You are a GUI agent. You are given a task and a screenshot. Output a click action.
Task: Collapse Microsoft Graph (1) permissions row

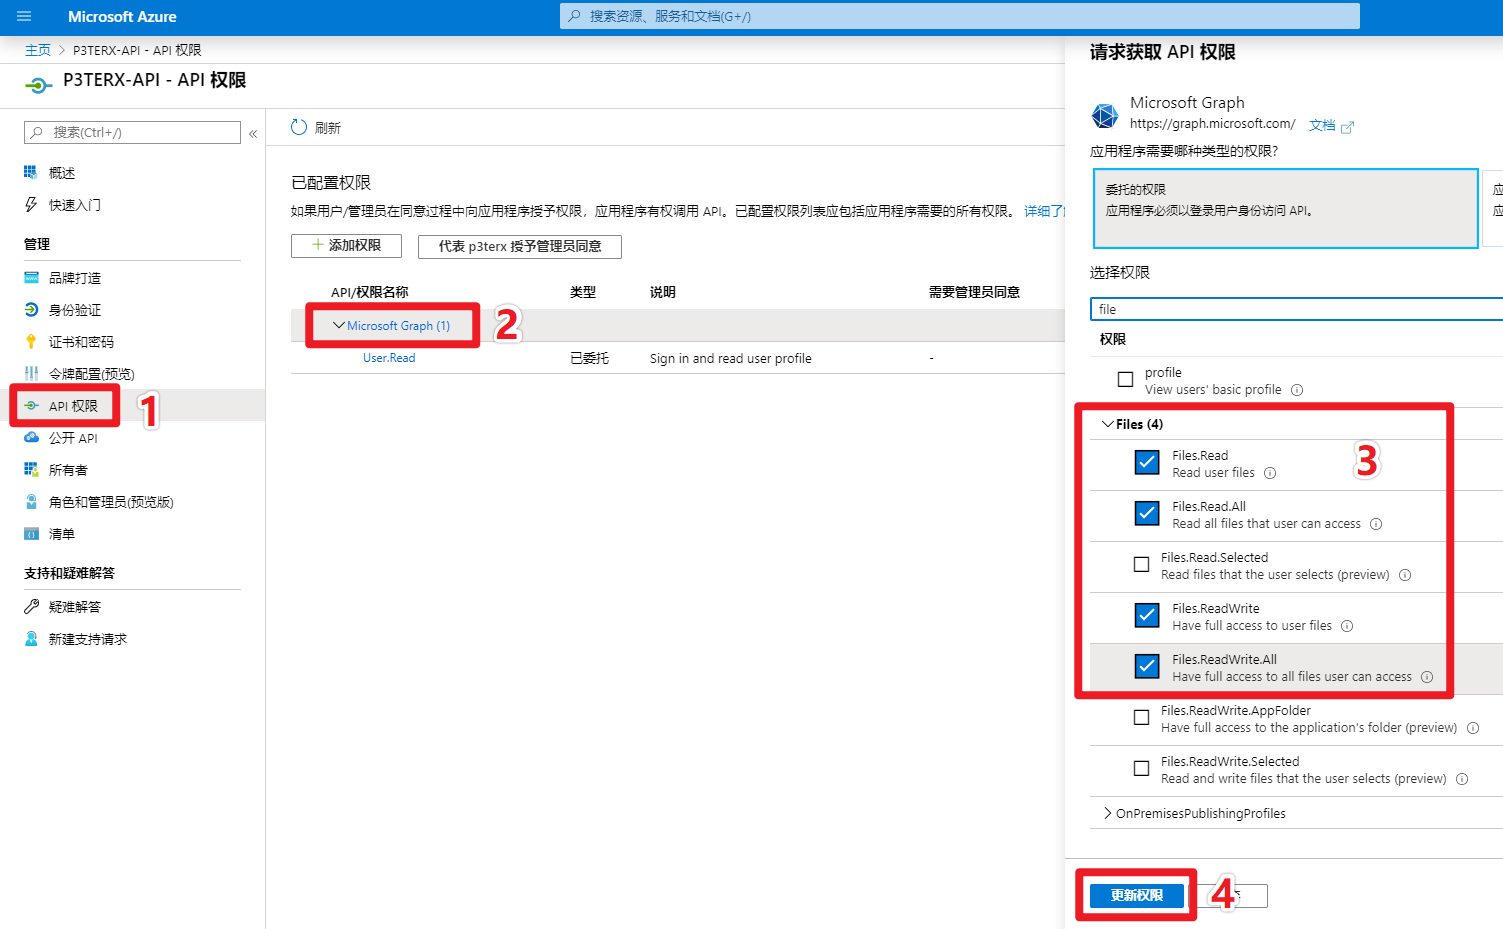point(339,326)
